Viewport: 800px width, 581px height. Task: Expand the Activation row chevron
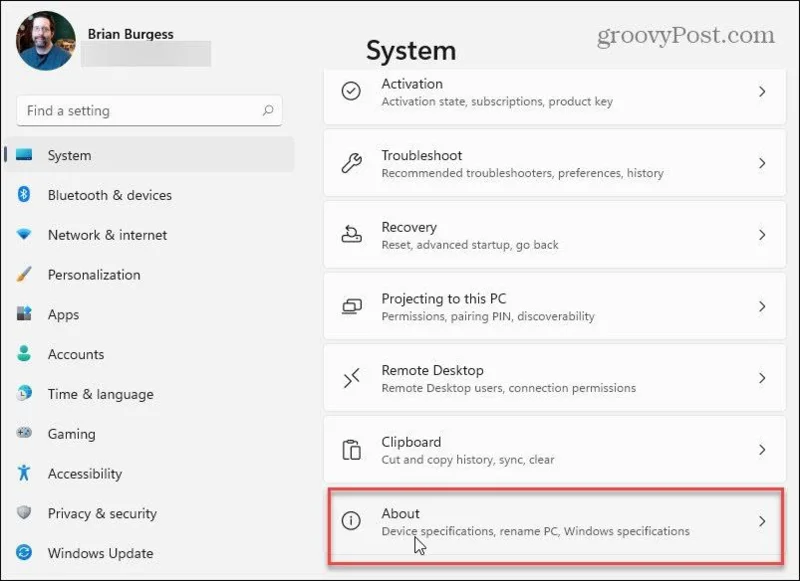click(762, 92)
